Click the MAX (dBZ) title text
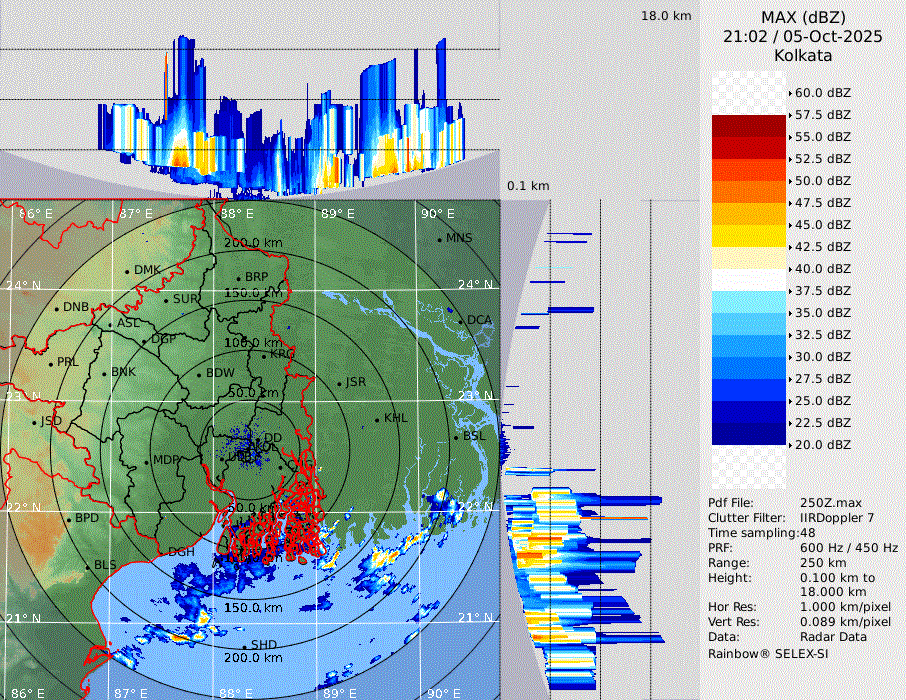 (803, 17)
